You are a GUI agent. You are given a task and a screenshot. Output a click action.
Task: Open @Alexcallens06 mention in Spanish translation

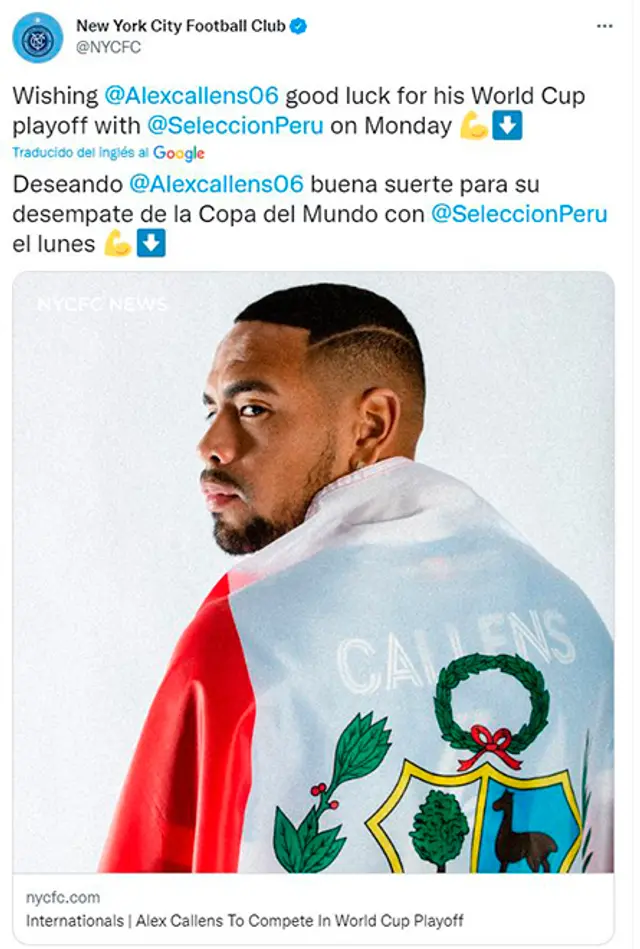pos(216,184)
